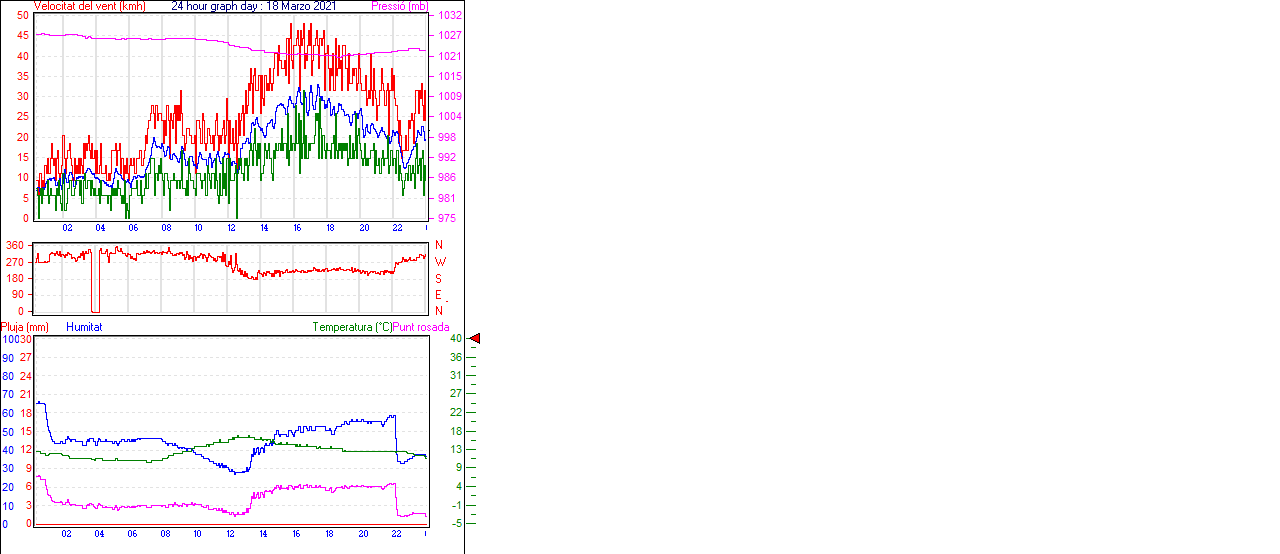
Task: Click the 'S' compass letter on direction chart
Action: tap(439, 278)
